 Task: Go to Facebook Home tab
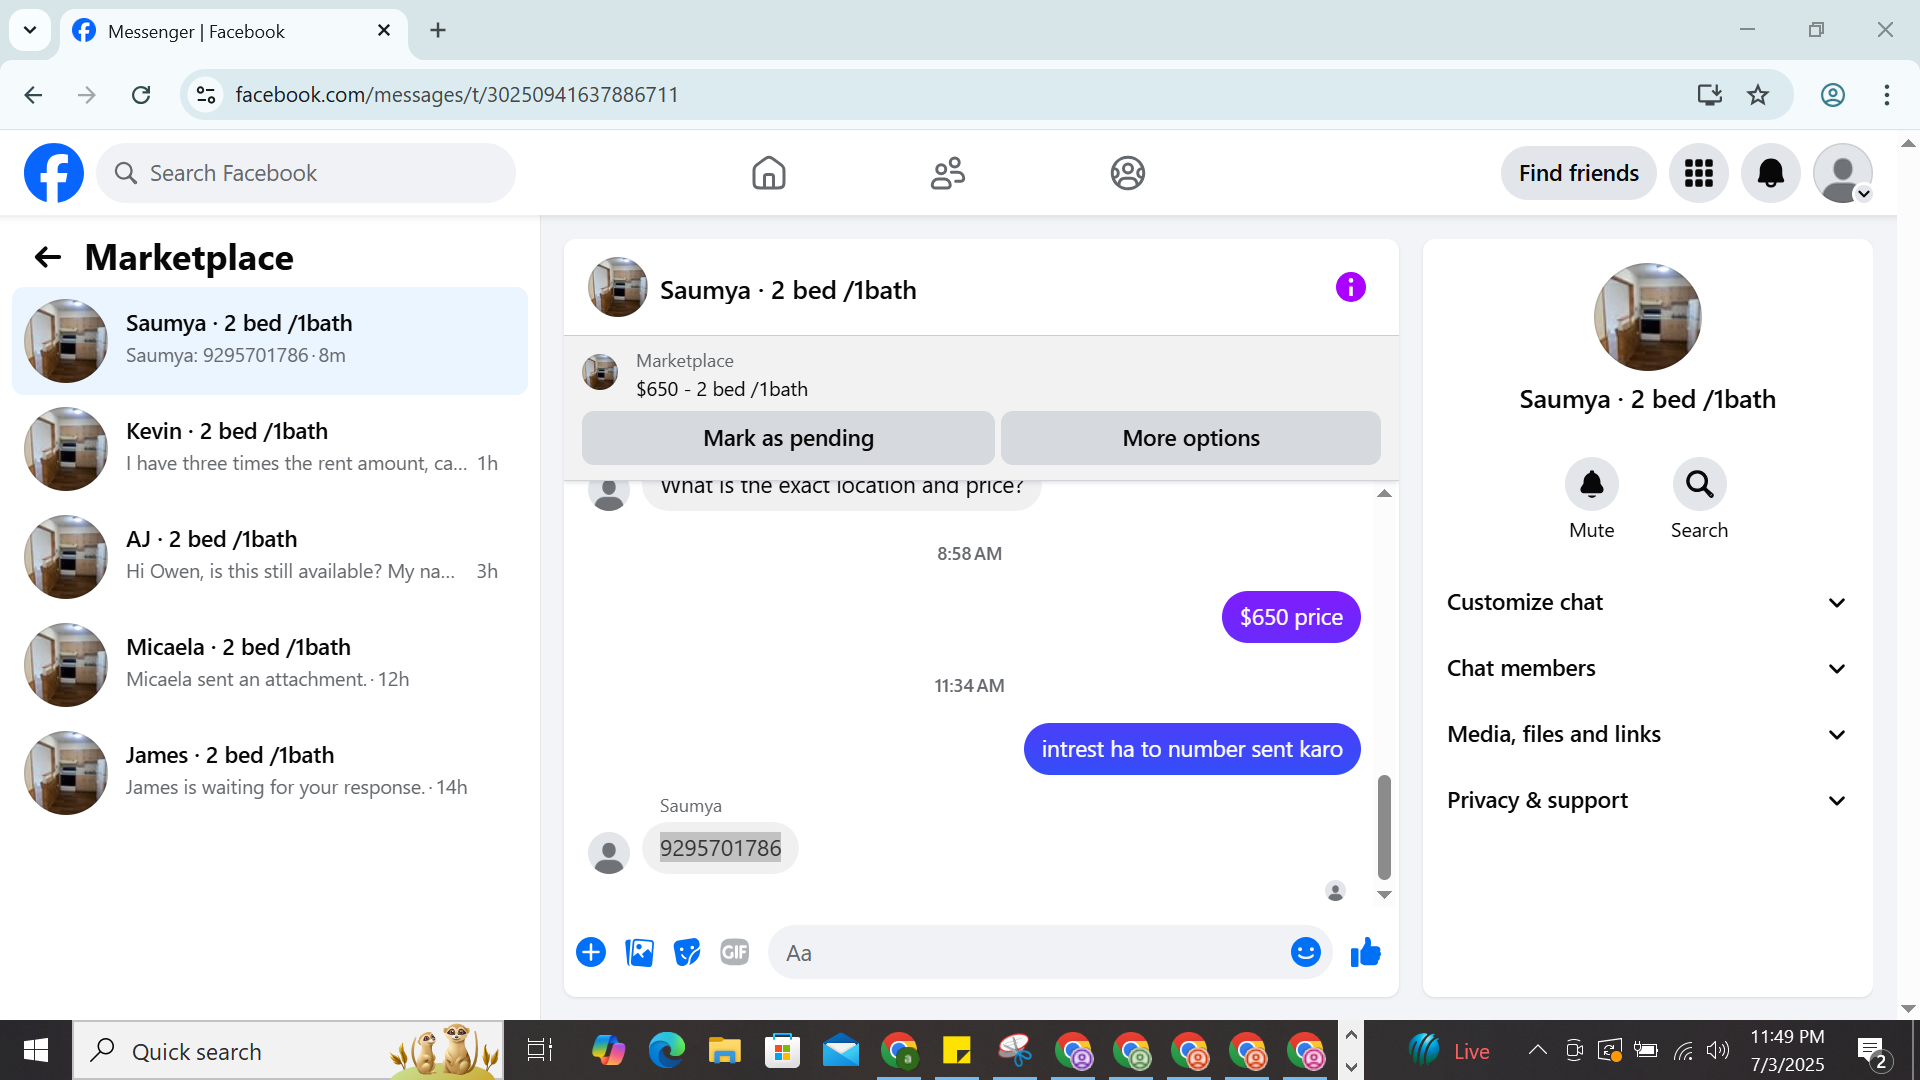[768, 173]
